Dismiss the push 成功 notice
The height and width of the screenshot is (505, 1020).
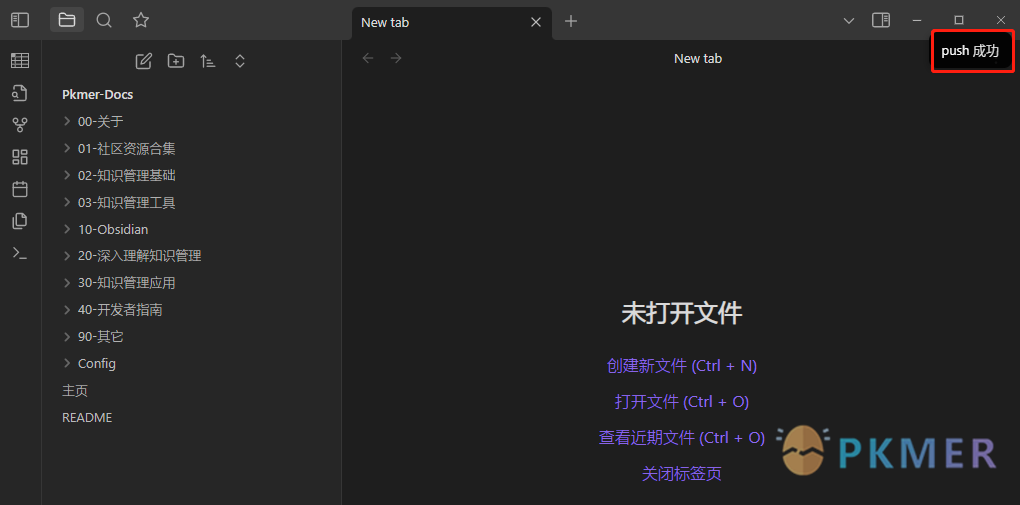pyautogui.click(x=973, y=51)
